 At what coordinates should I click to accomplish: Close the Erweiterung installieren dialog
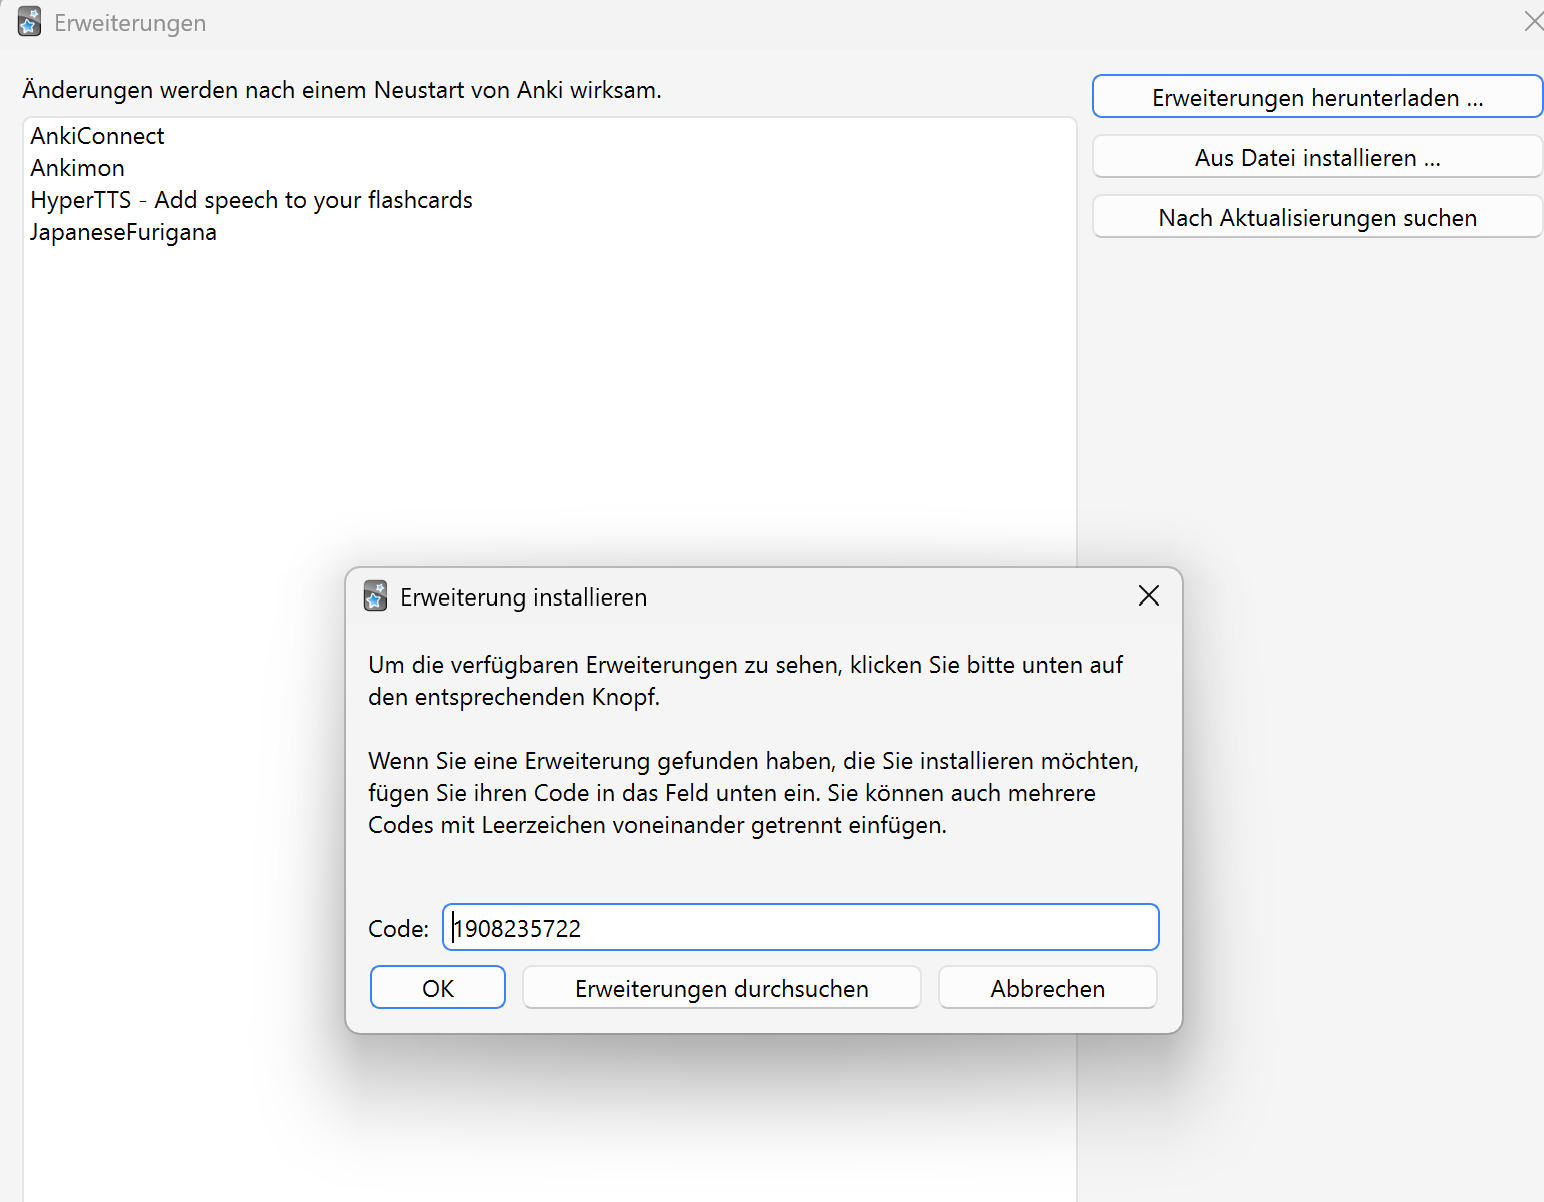tap(1149, 596)
